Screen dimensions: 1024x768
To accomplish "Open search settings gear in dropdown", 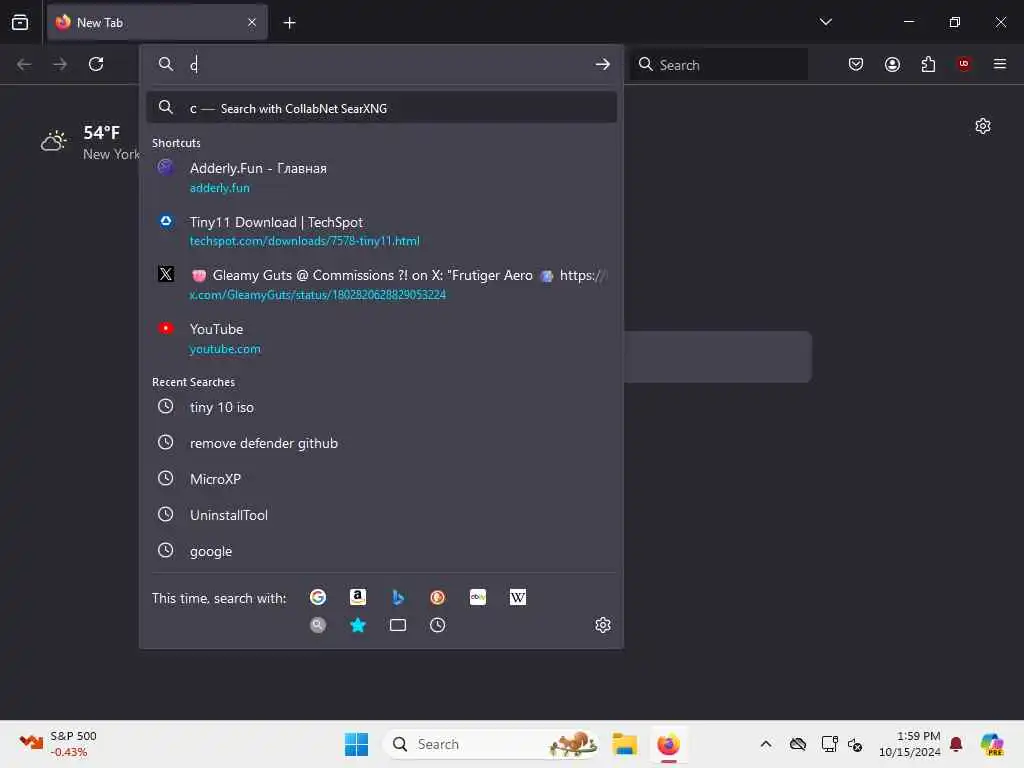I will pos(603,625).
